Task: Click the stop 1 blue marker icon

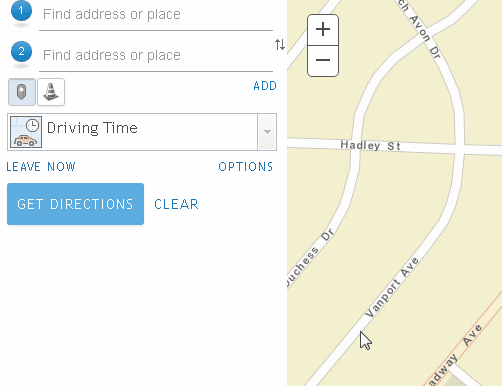Action: [21, 11]
